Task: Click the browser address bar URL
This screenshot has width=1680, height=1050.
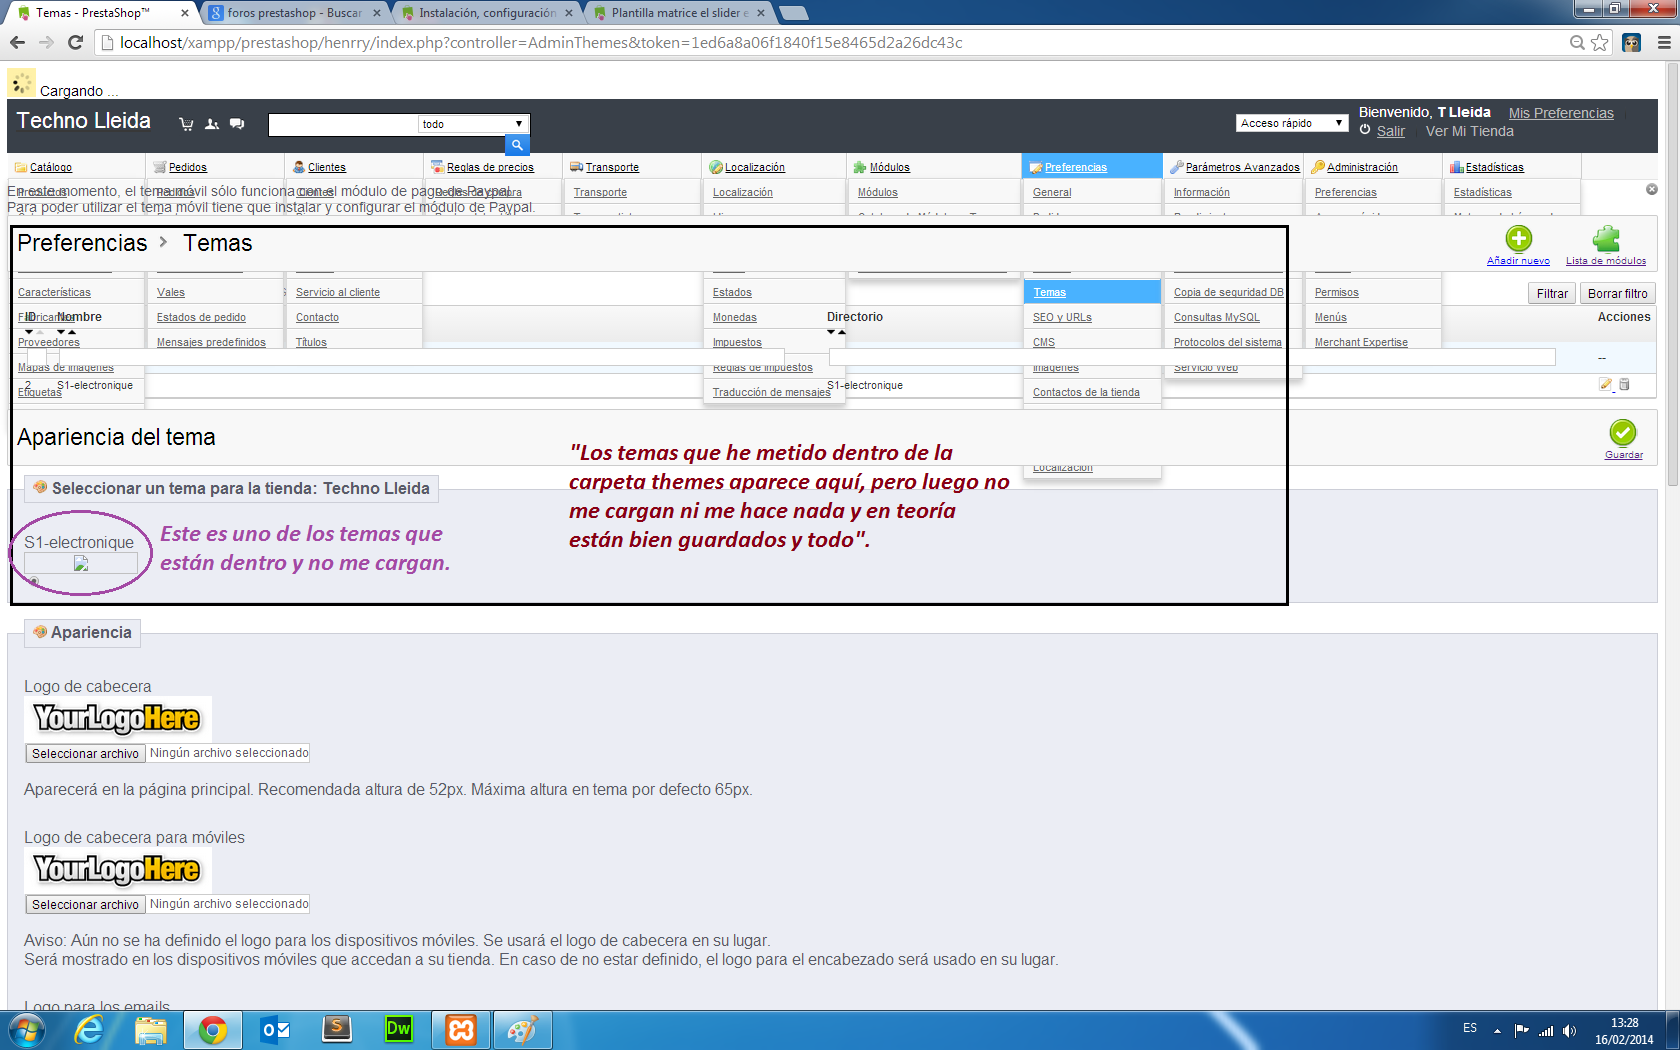Action: click(x=540, y=42)
